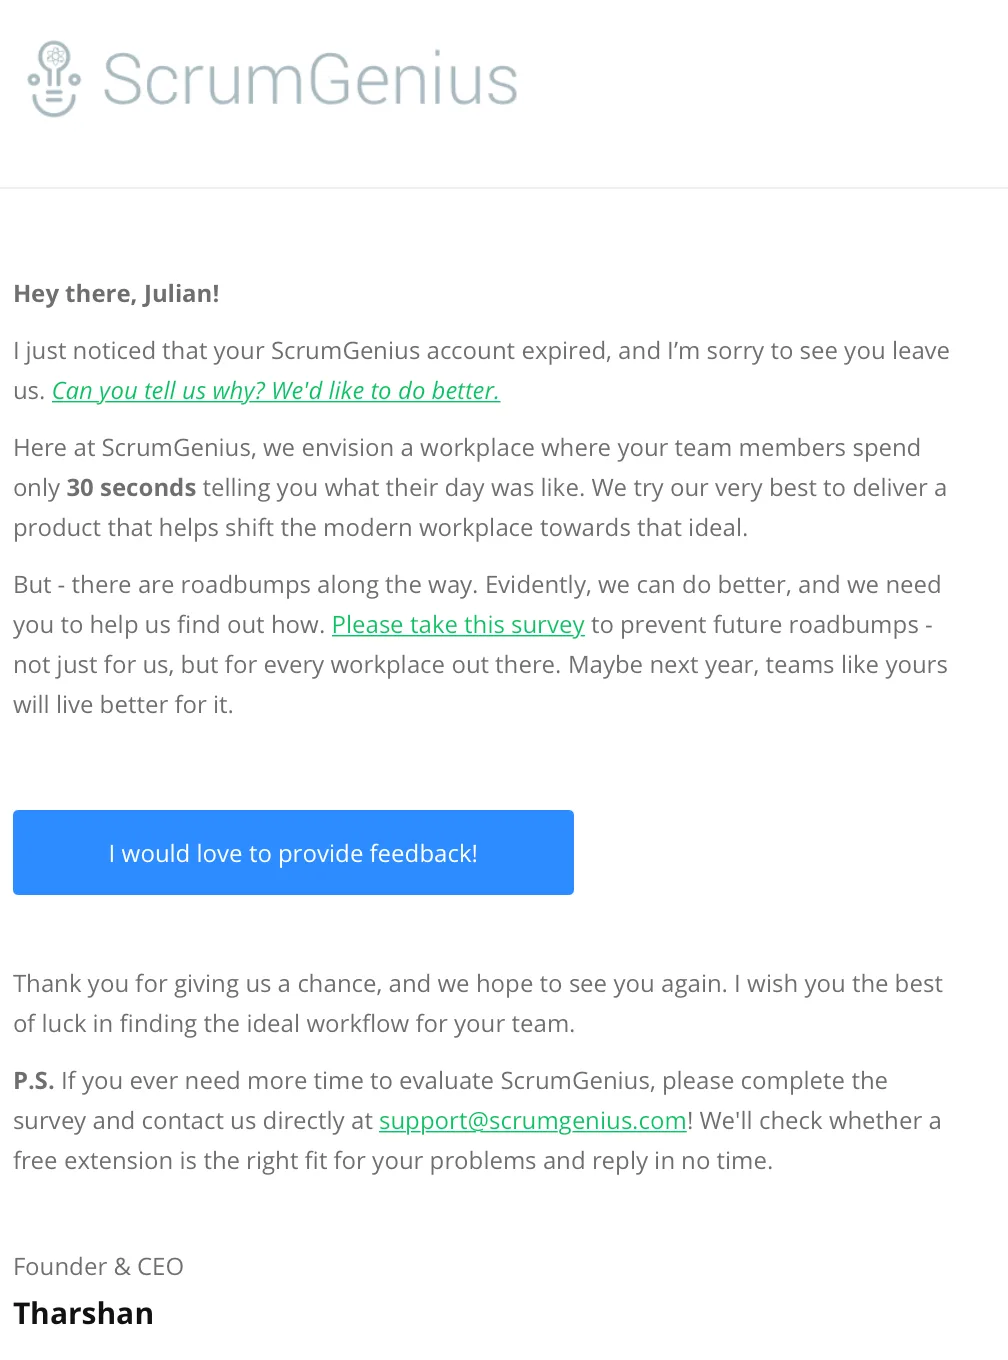The height and width of the screenshot is (1360, 1008).
Task: Click the paragraph starting 'But - there are roadbumps'
Action: coord(480,645)
